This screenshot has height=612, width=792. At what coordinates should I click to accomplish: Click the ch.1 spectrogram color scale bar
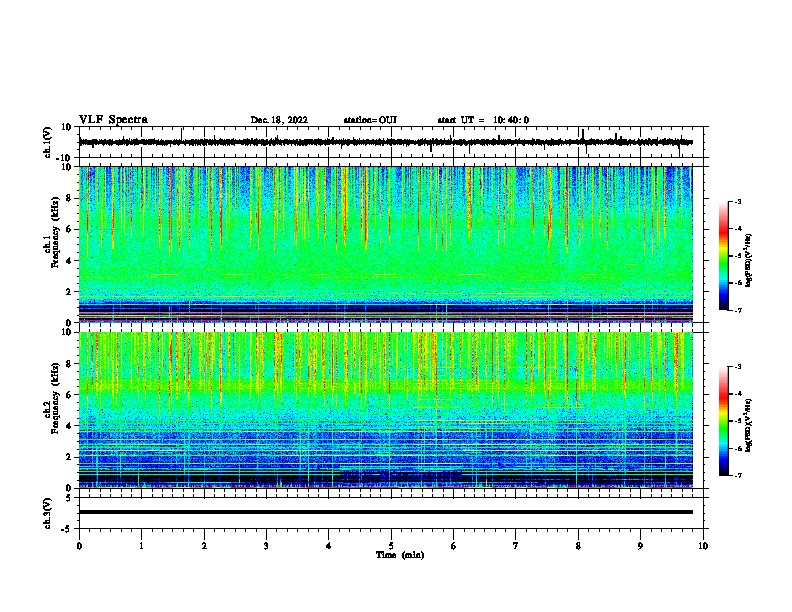click(x=723, y=256)
